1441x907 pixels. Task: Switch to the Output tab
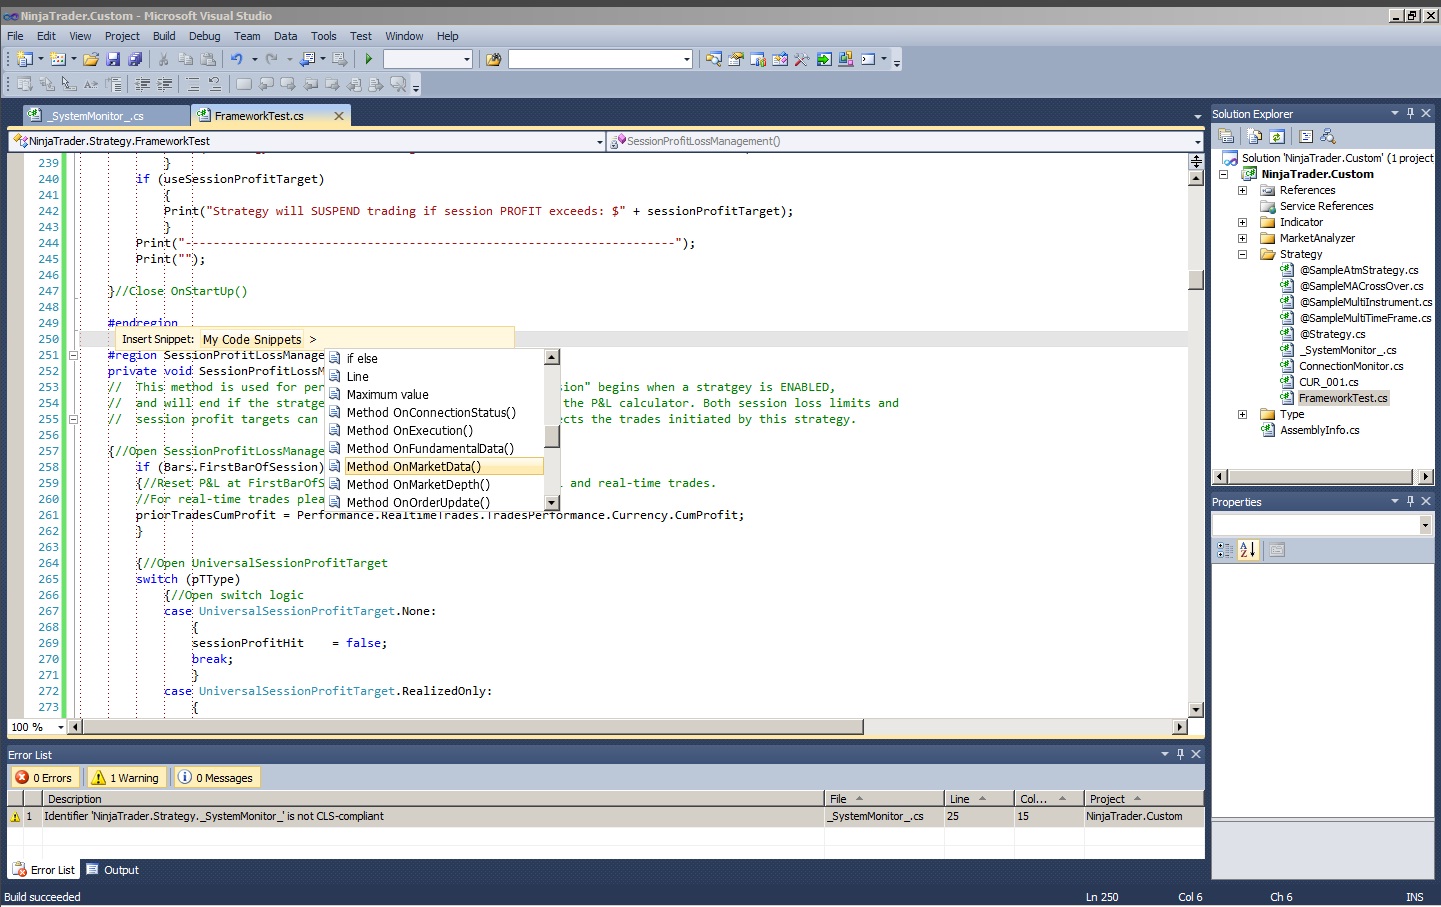[113, 870]
